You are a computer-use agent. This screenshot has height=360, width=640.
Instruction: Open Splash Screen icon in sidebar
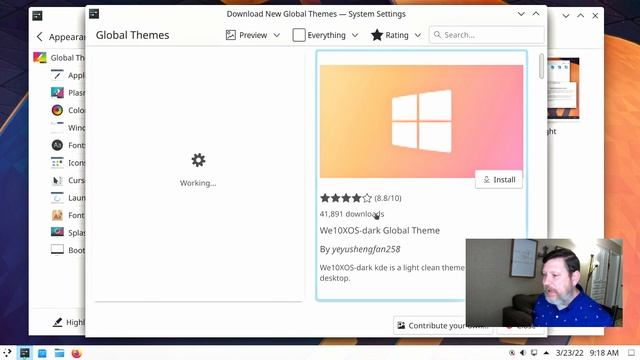click(57, 233)
